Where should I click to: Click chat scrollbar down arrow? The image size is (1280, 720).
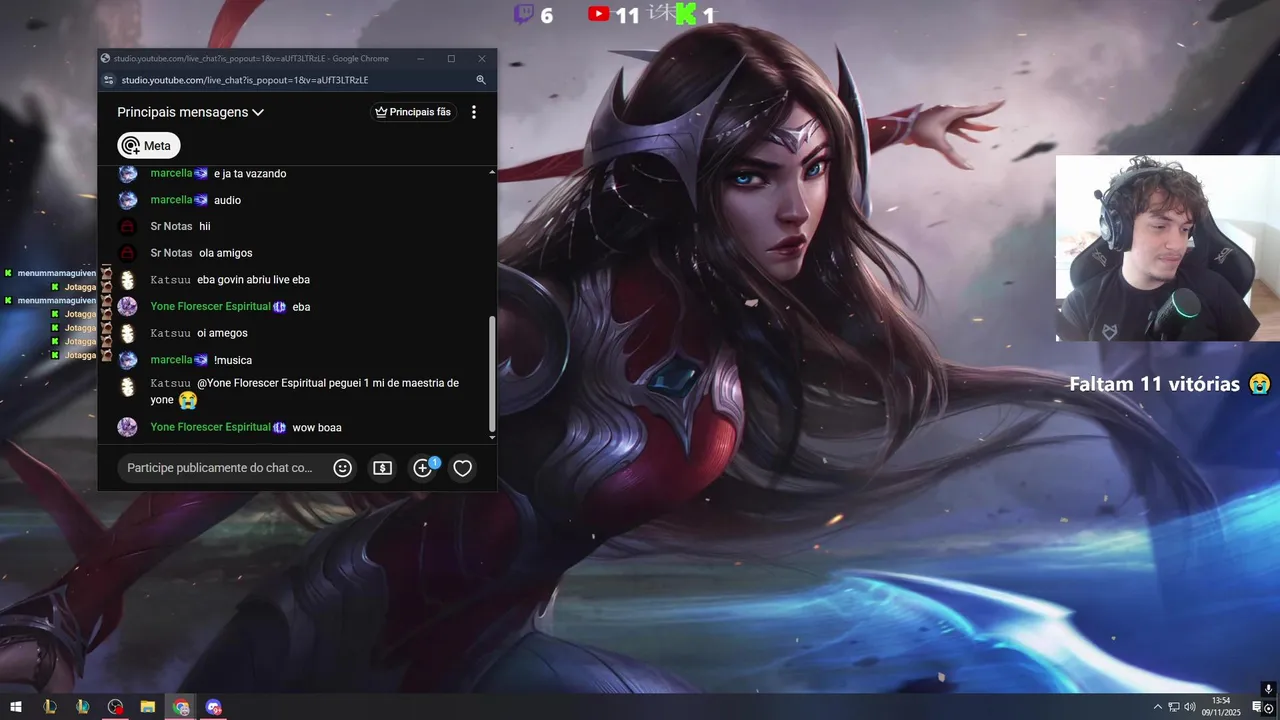[x=492, y=437]
